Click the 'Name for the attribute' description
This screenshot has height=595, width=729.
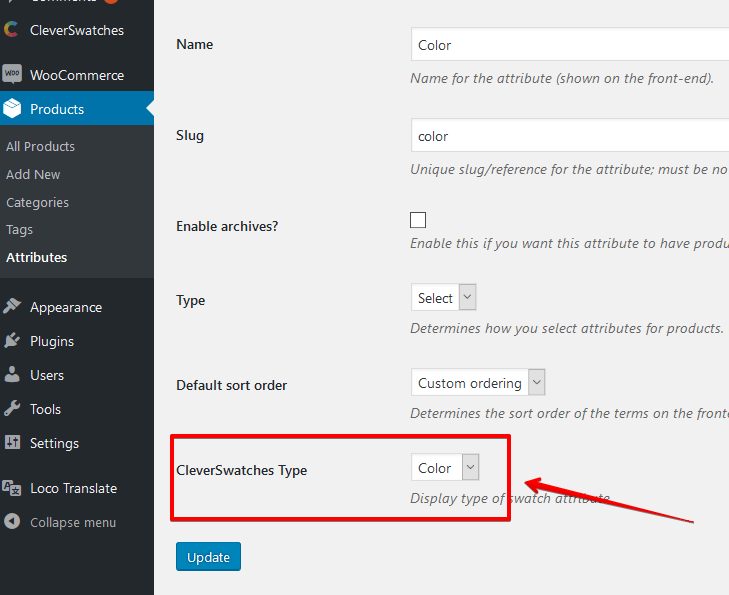click(562, 79)
